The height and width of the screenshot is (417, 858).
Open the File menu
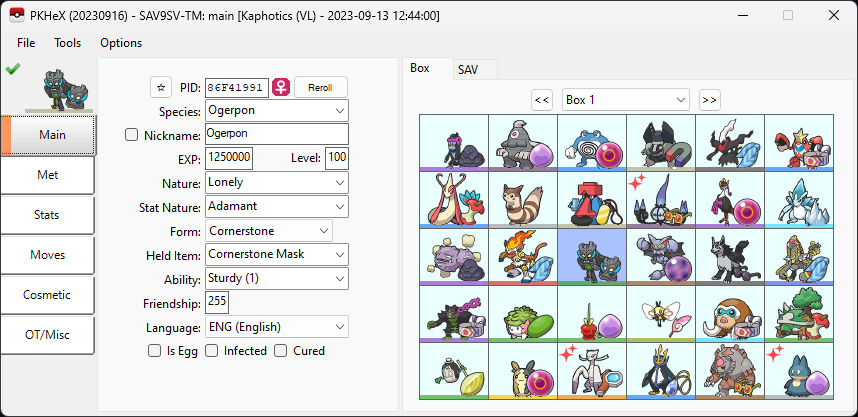pos(26,43)
